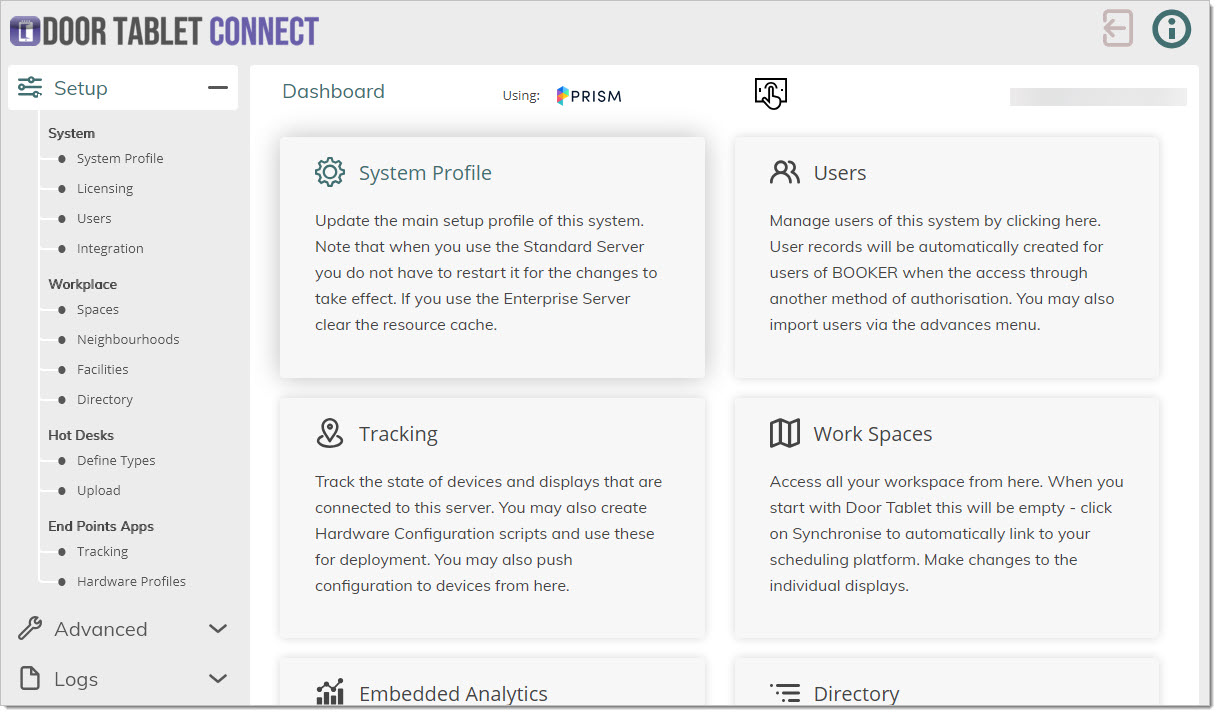Click the Work Spaces map icon
Screen dimensions: 1218x714
785,434
